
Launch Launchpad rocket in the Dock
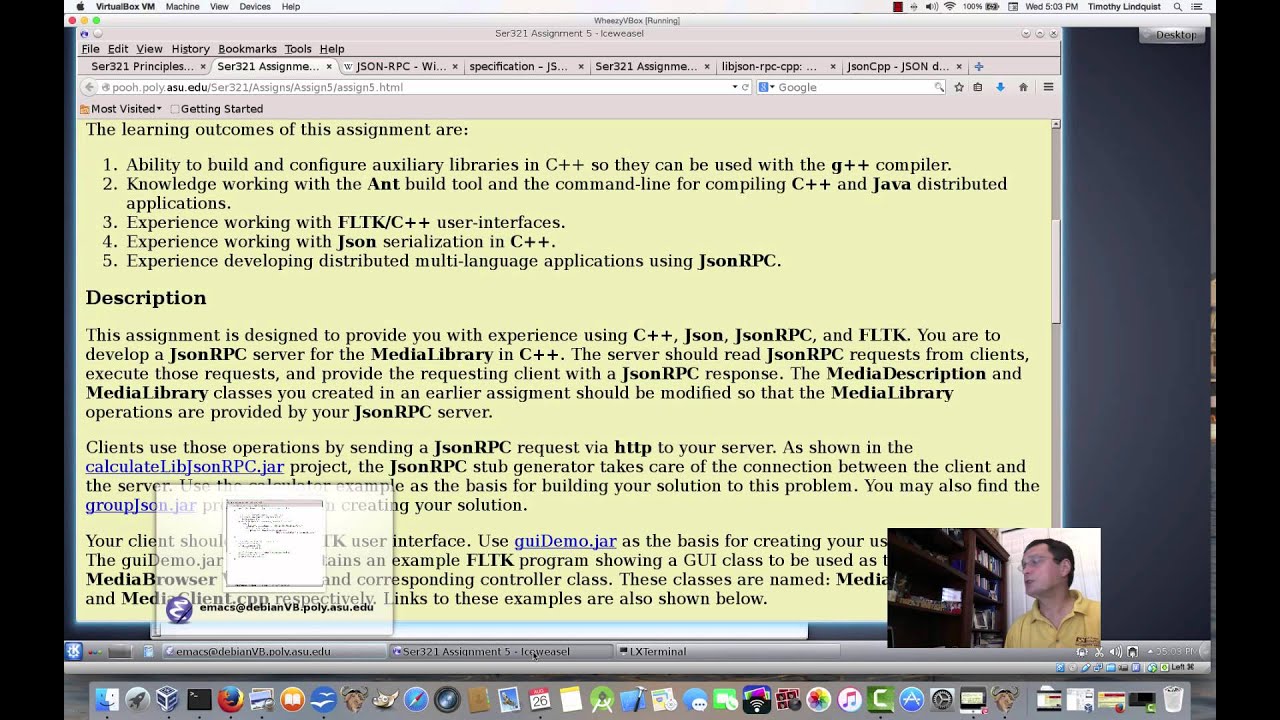[137, 700]
